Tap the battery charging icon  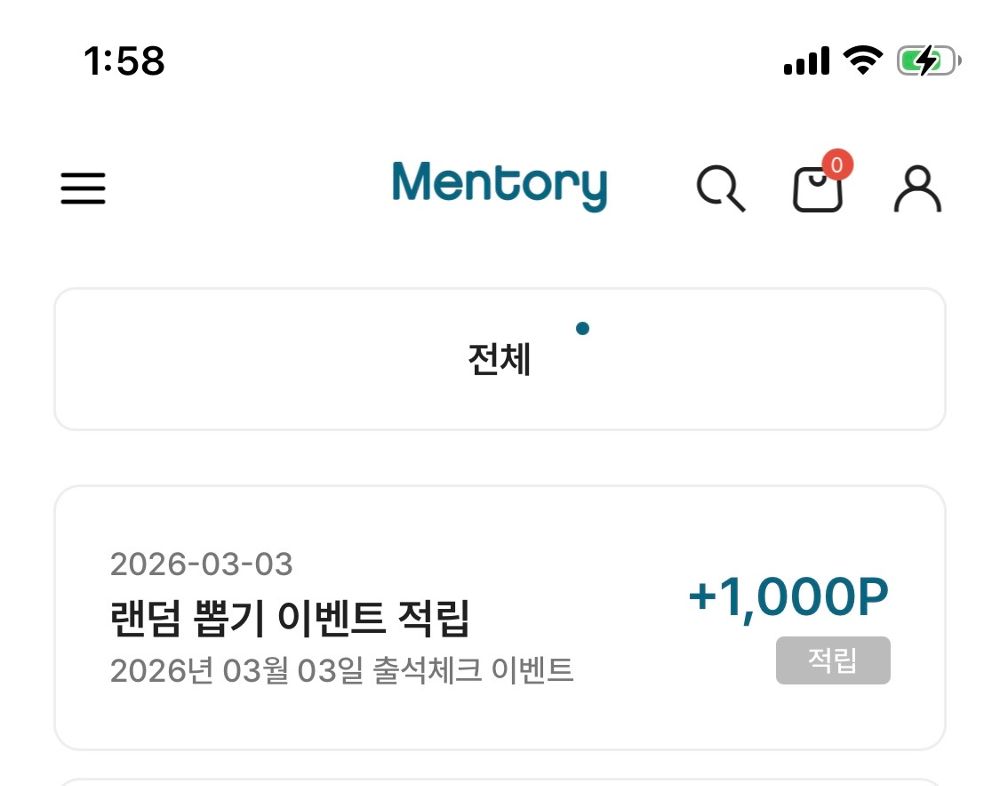point(925,60)
